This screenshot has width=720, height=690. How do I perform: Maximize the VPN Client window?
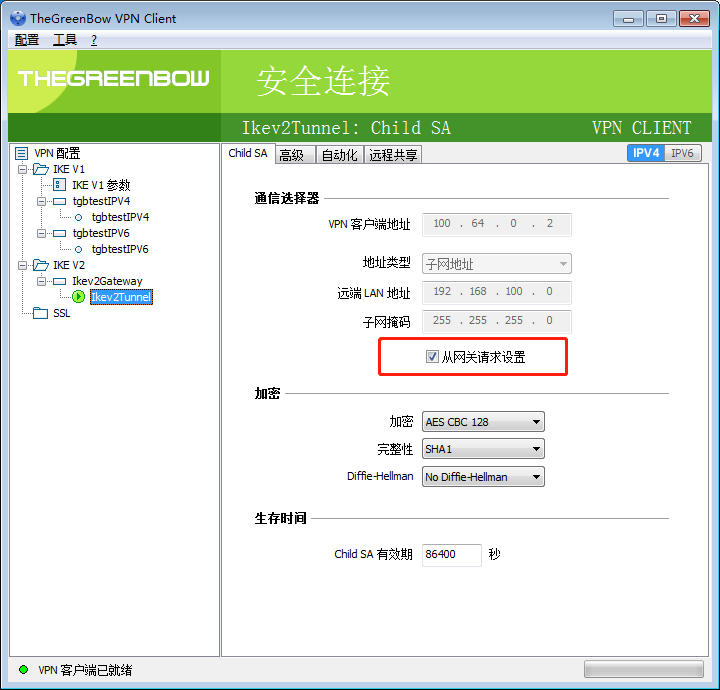661,19
